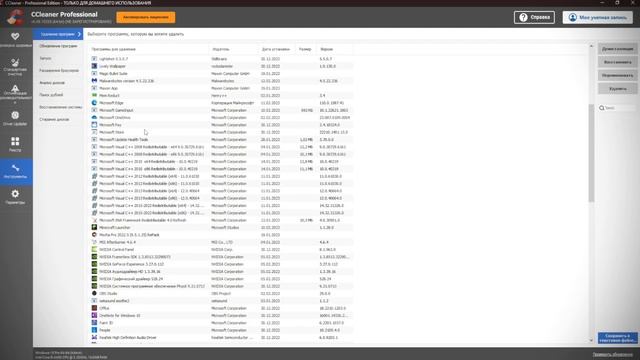Click the scrollbar up arrow of program list
Viewport: 640px width, 360px height.
pyautogui.click(x=591, y=46)
